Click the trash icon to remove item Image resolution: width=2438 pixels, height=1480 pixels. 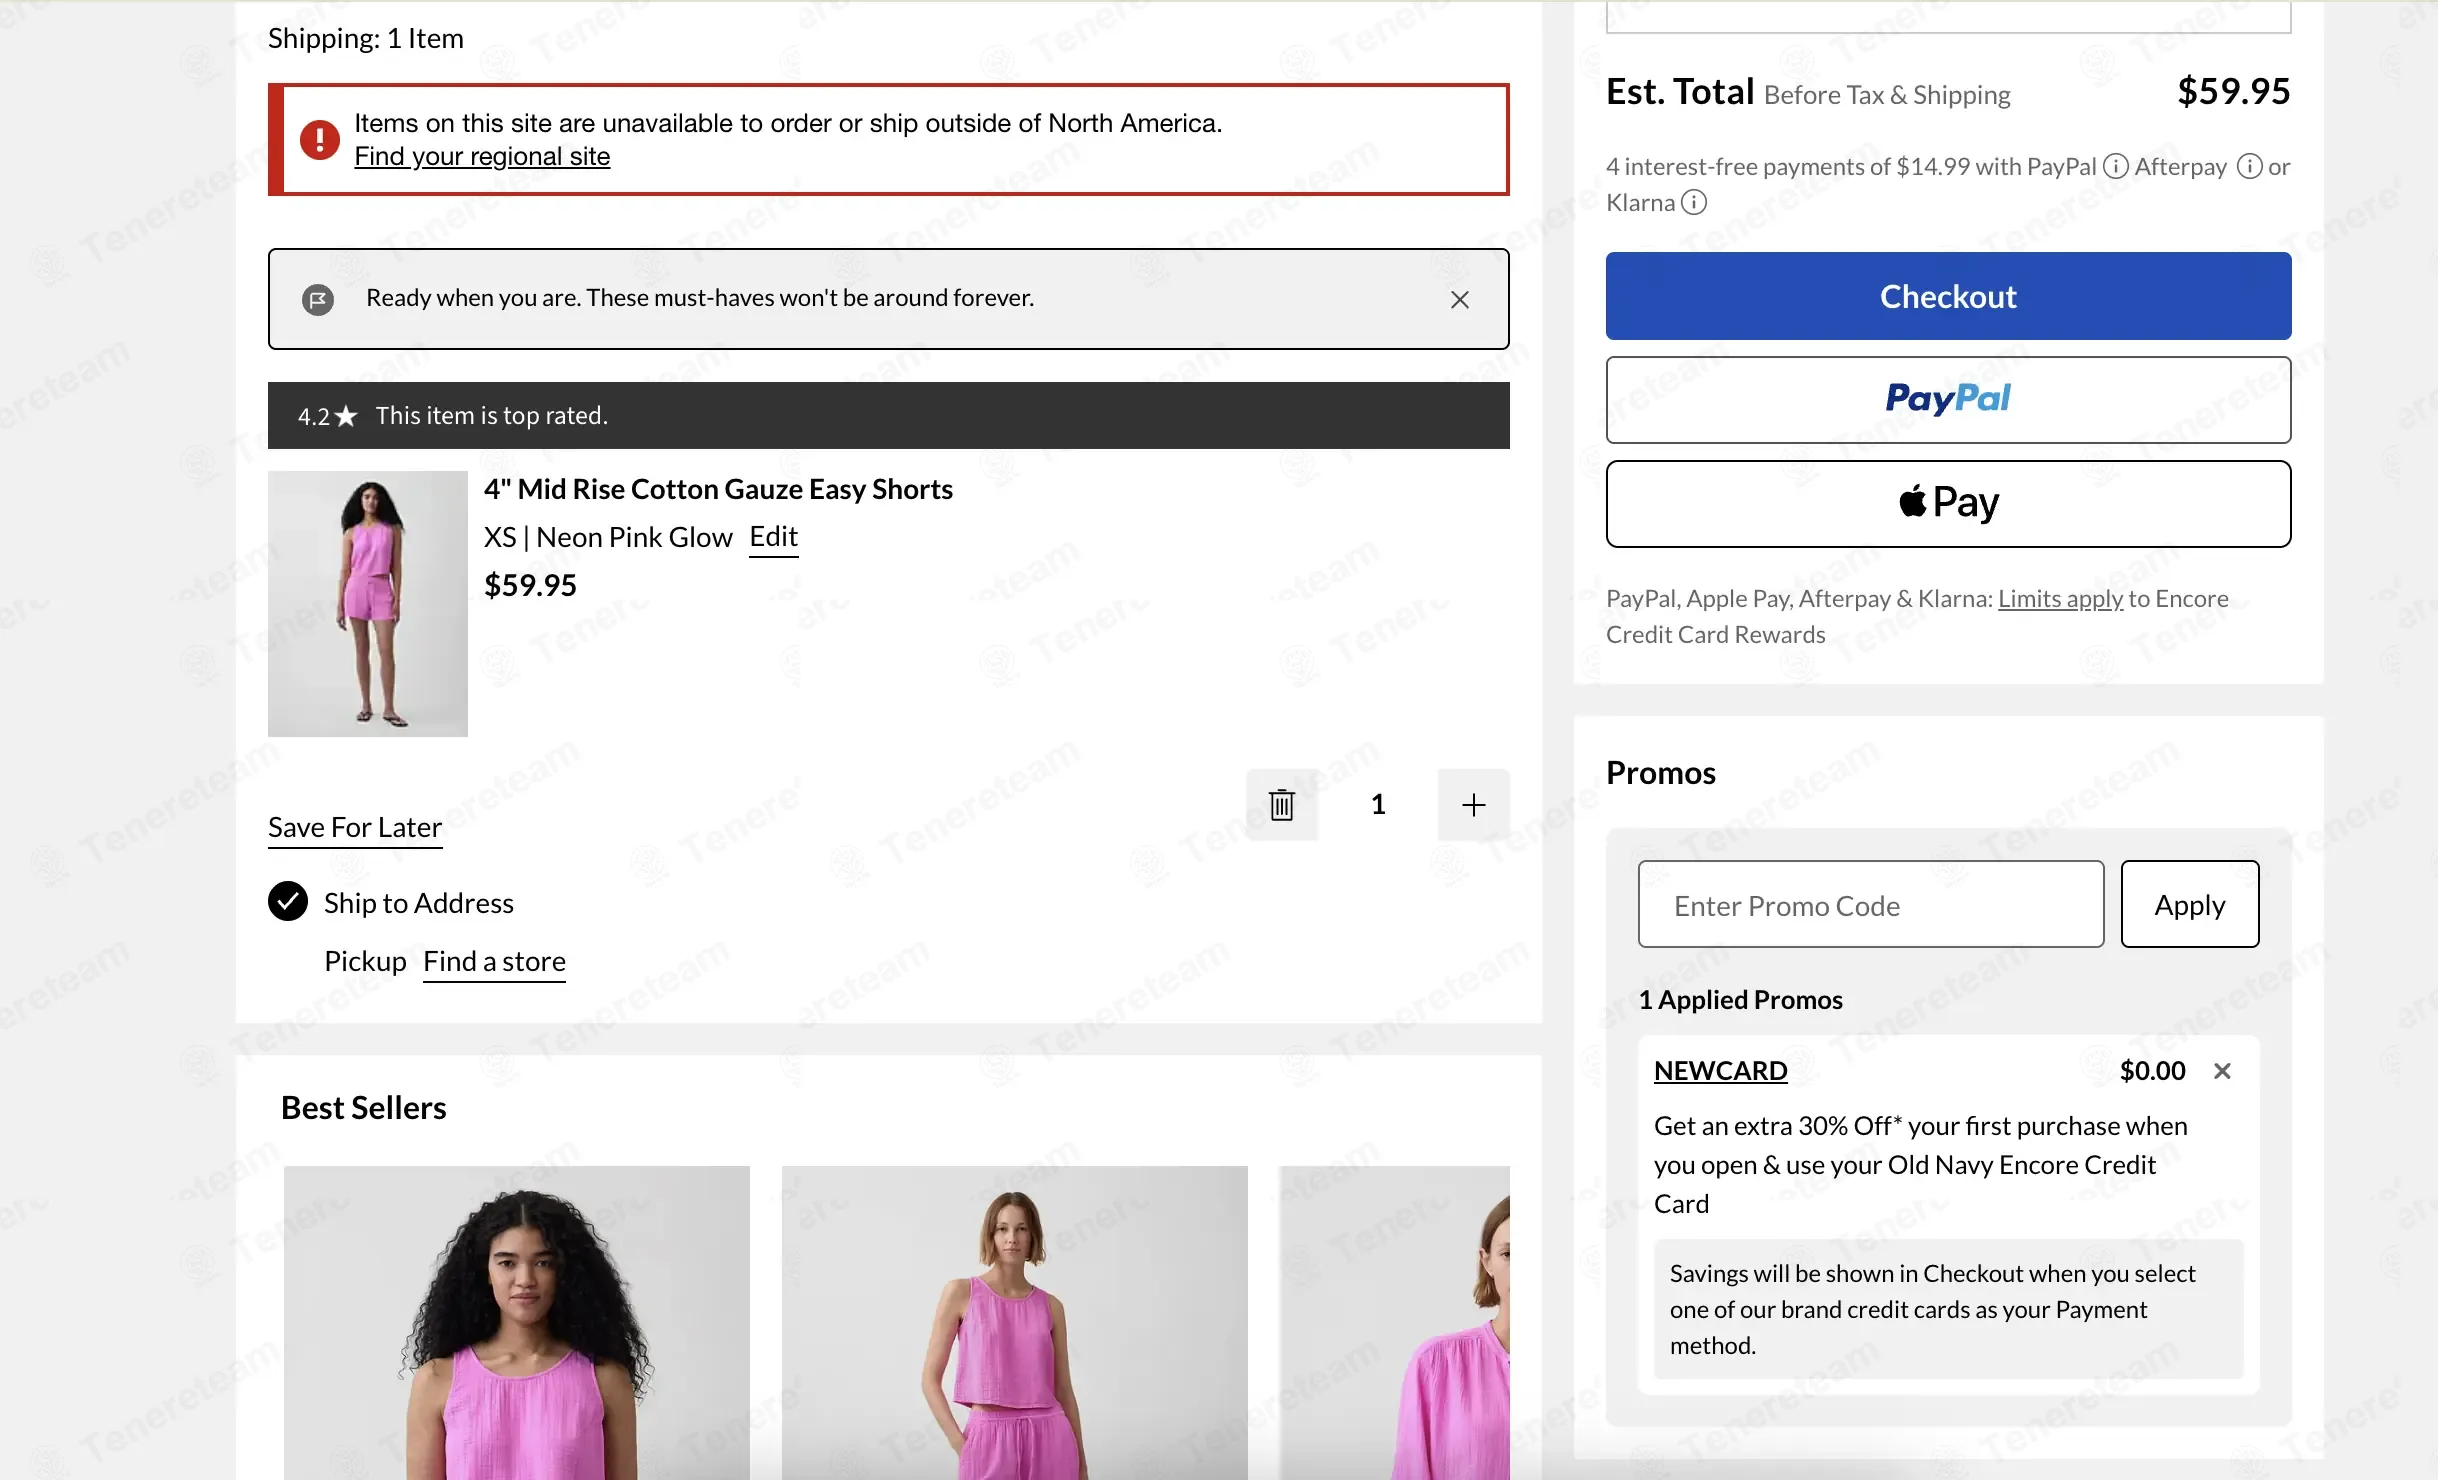[x=1281, y=804]
